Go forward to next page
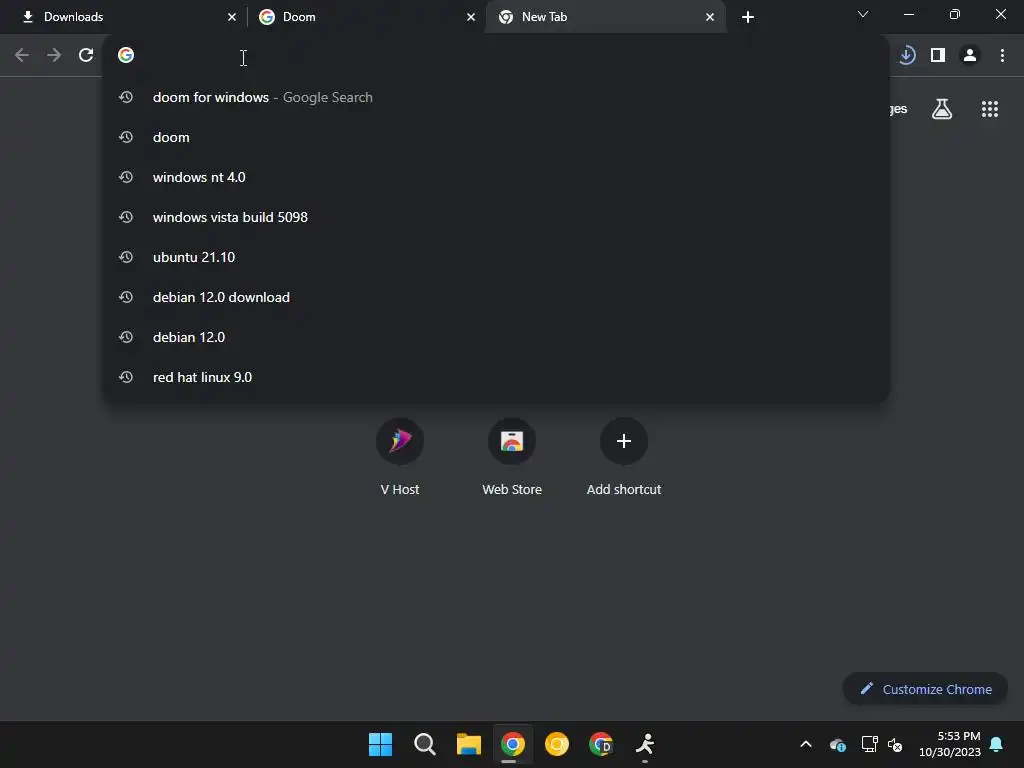This screenshot has height=768, width=1024. (54, 56)
